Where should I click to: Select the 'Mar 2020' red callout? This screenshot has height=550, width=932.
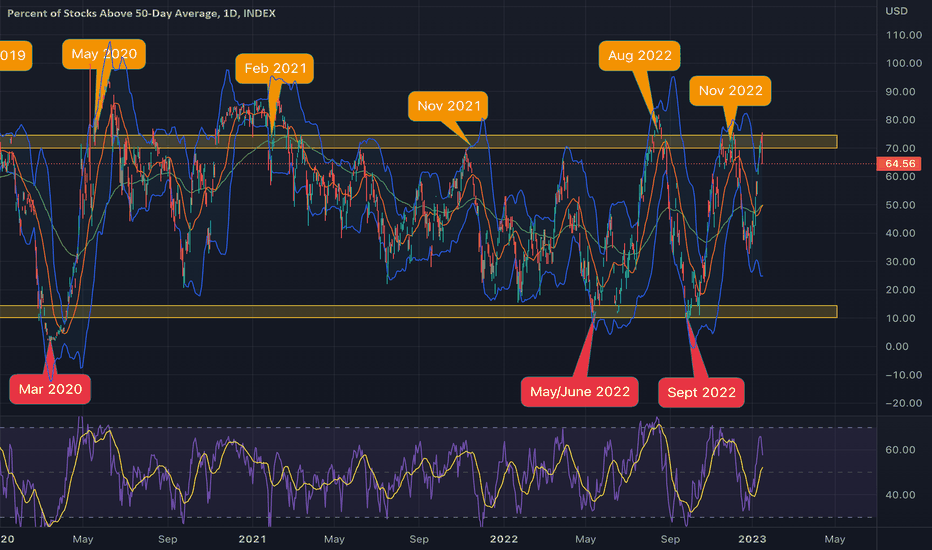50,389
